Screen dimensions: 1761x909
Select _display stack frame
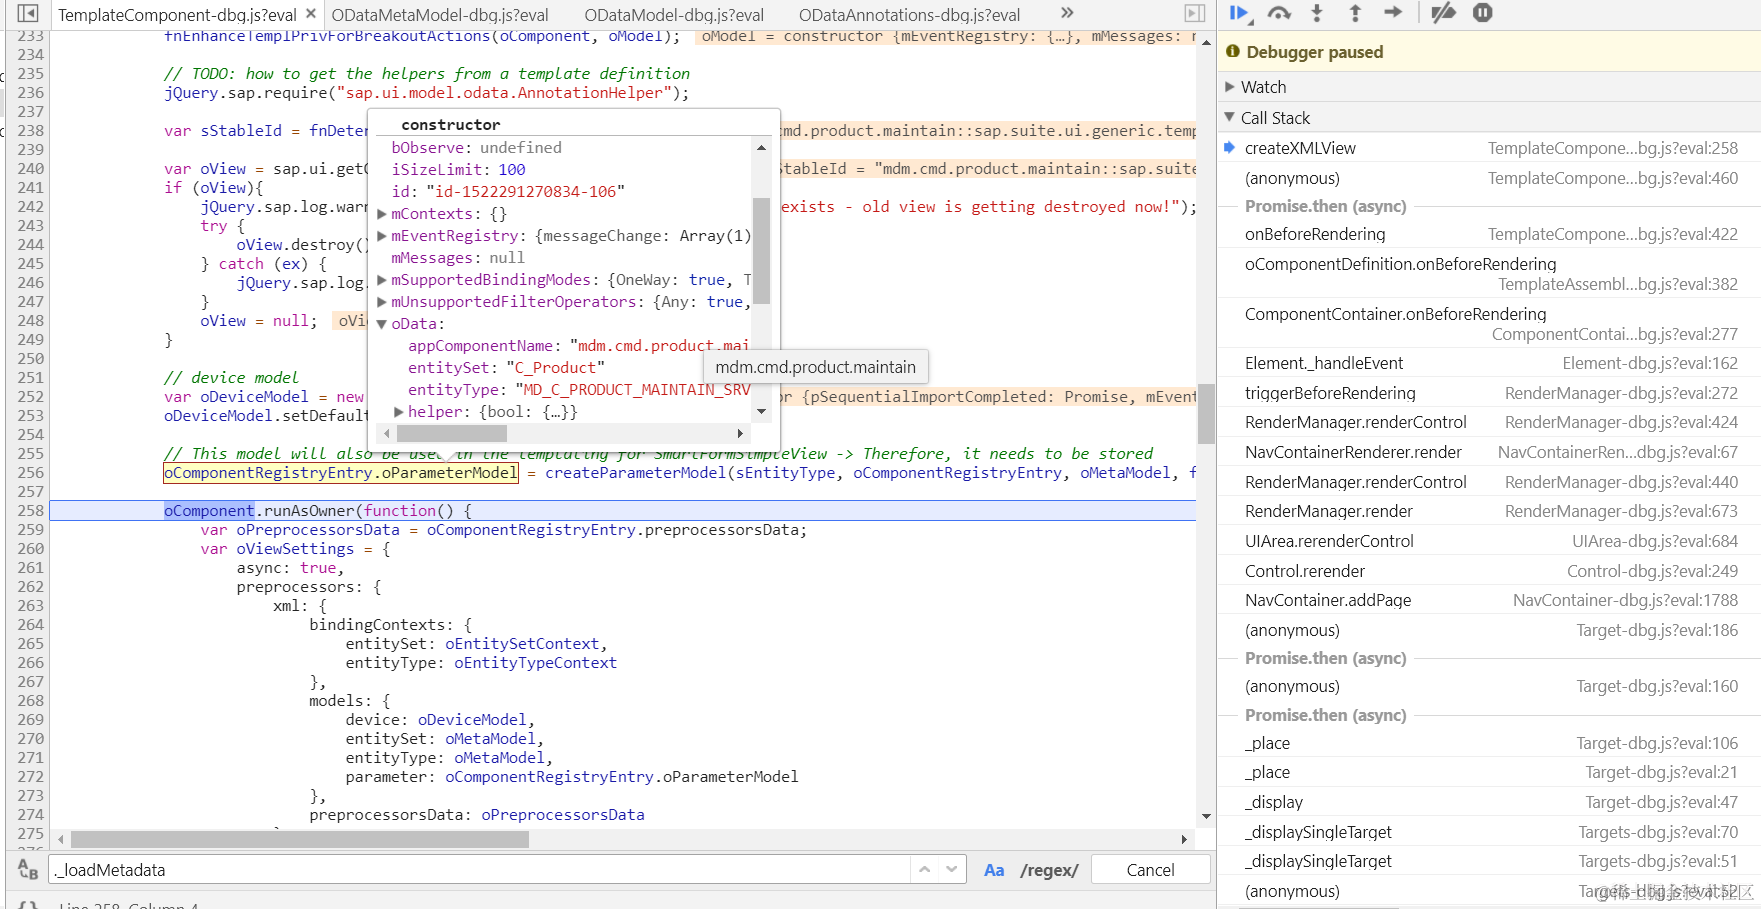pos(1490,802)
